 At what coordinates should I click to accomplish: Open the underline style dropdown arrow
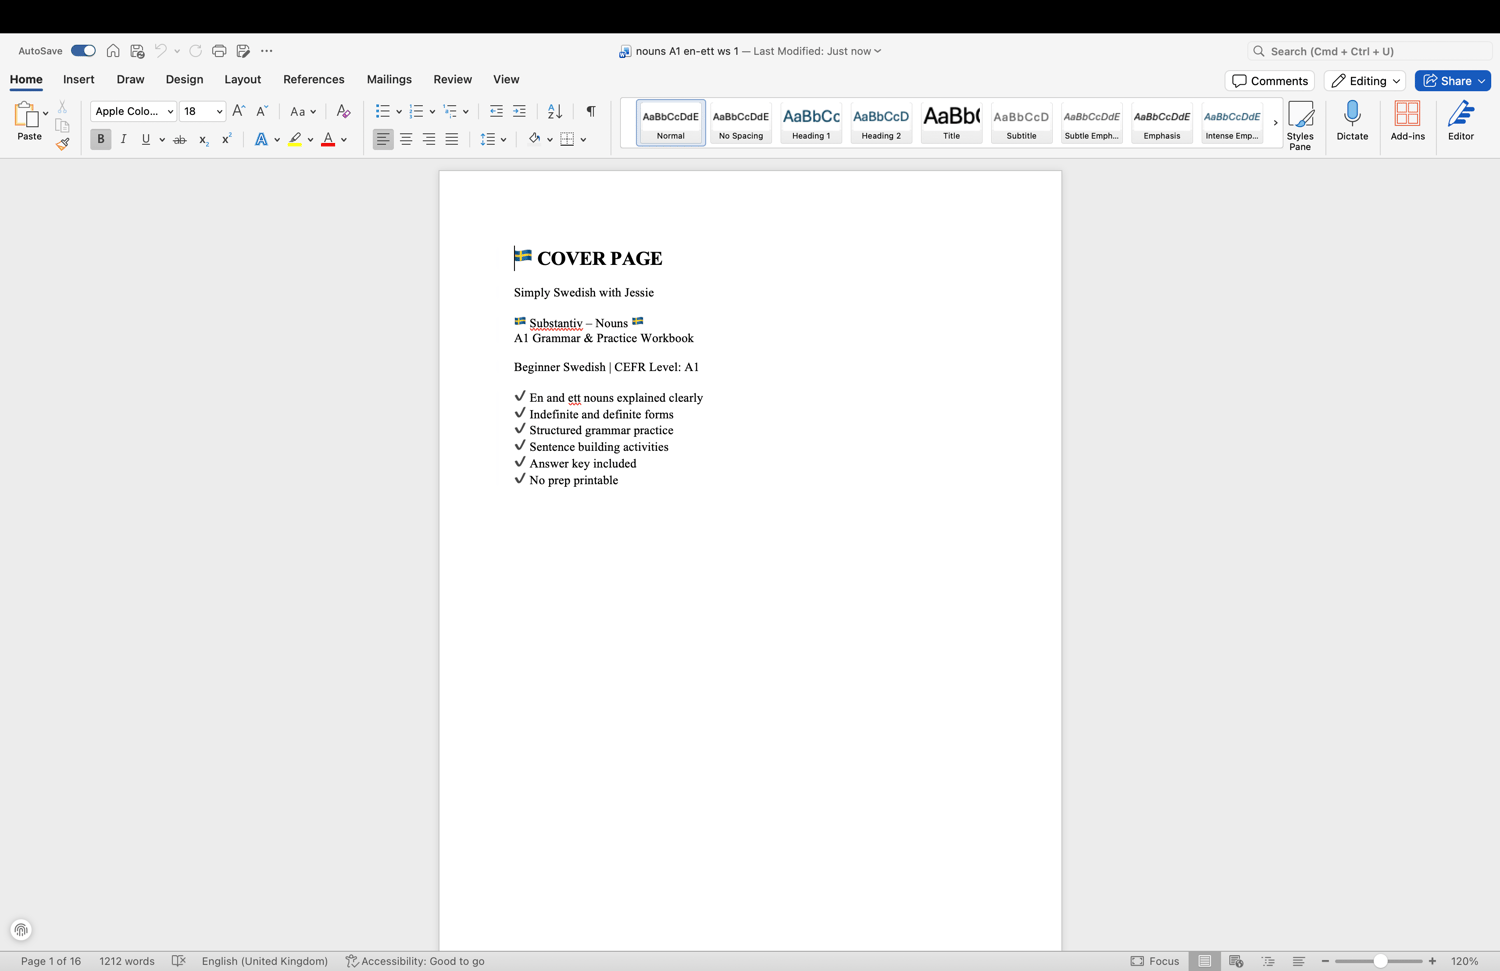pyautogui.click(x=162, y=140)
